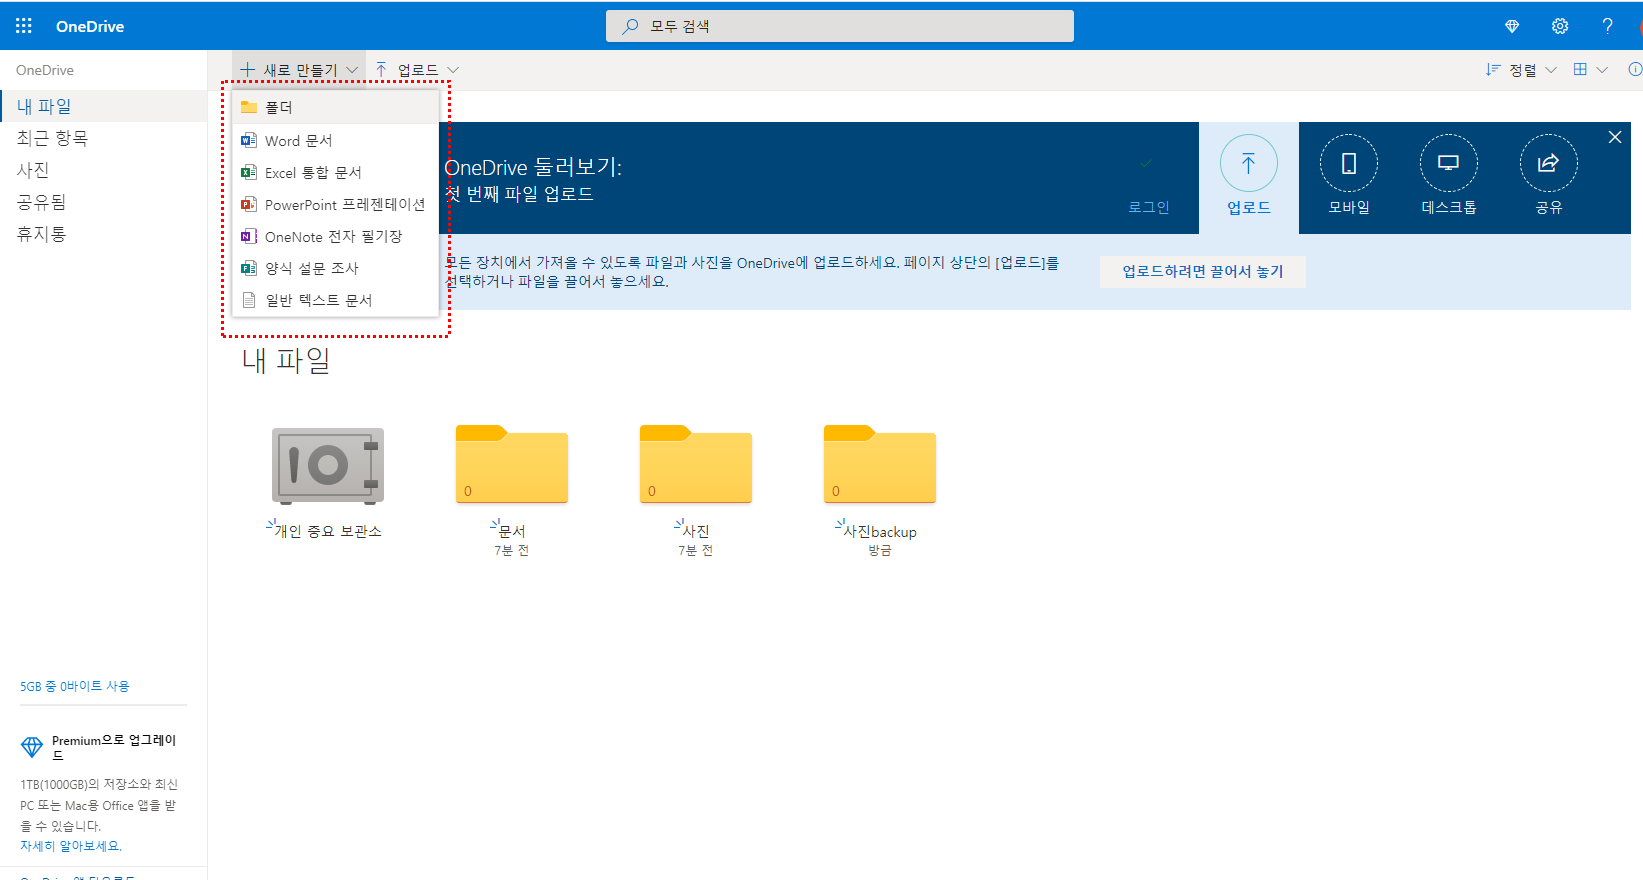Open the app launcher grid icon
This screenshot has height=880, width=1643.
[x=24, y=26]
